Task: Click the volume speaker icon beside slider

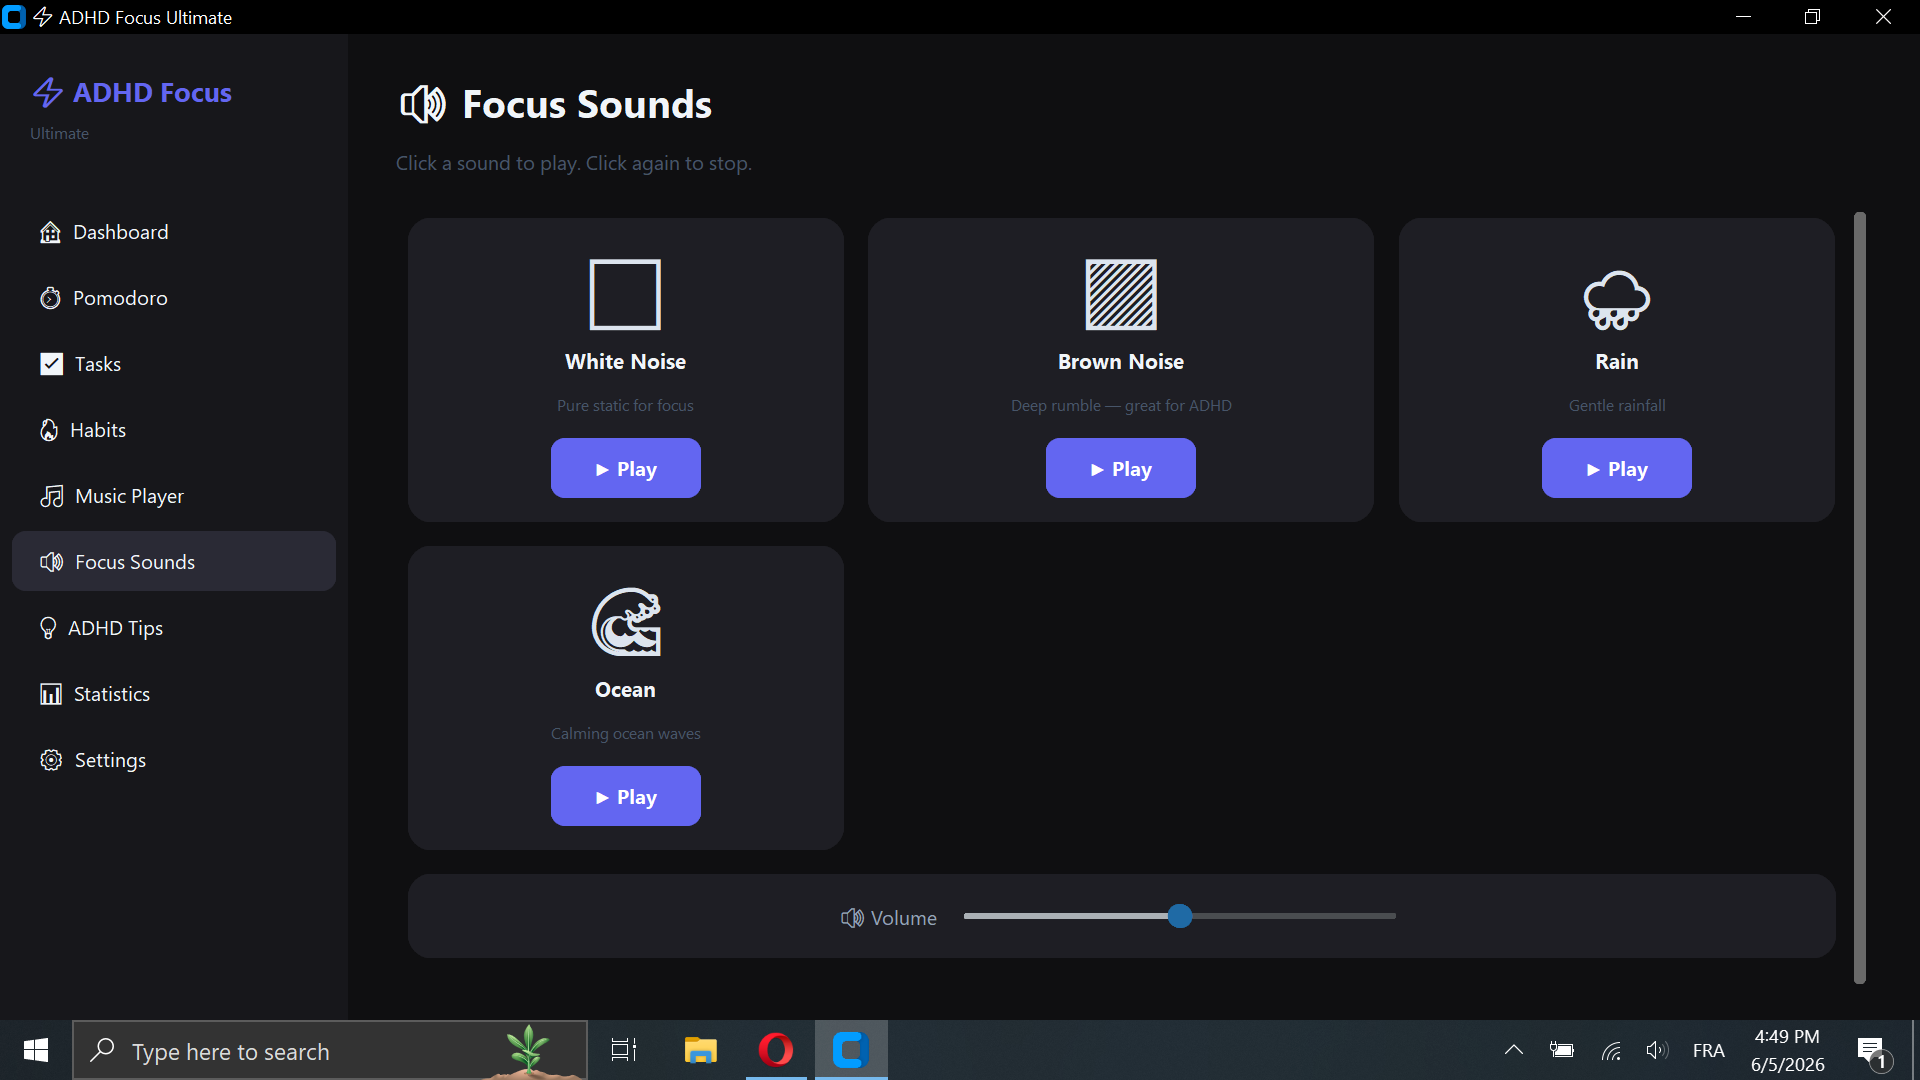Action: point(852,918)
